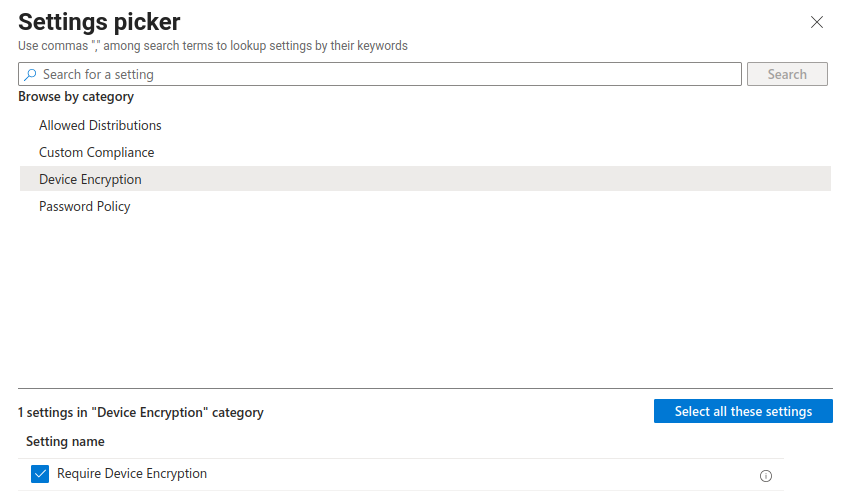The image size is (851, 497).
Task: Click the Require Device Encryption label text
Action: (x=132, y=474)
